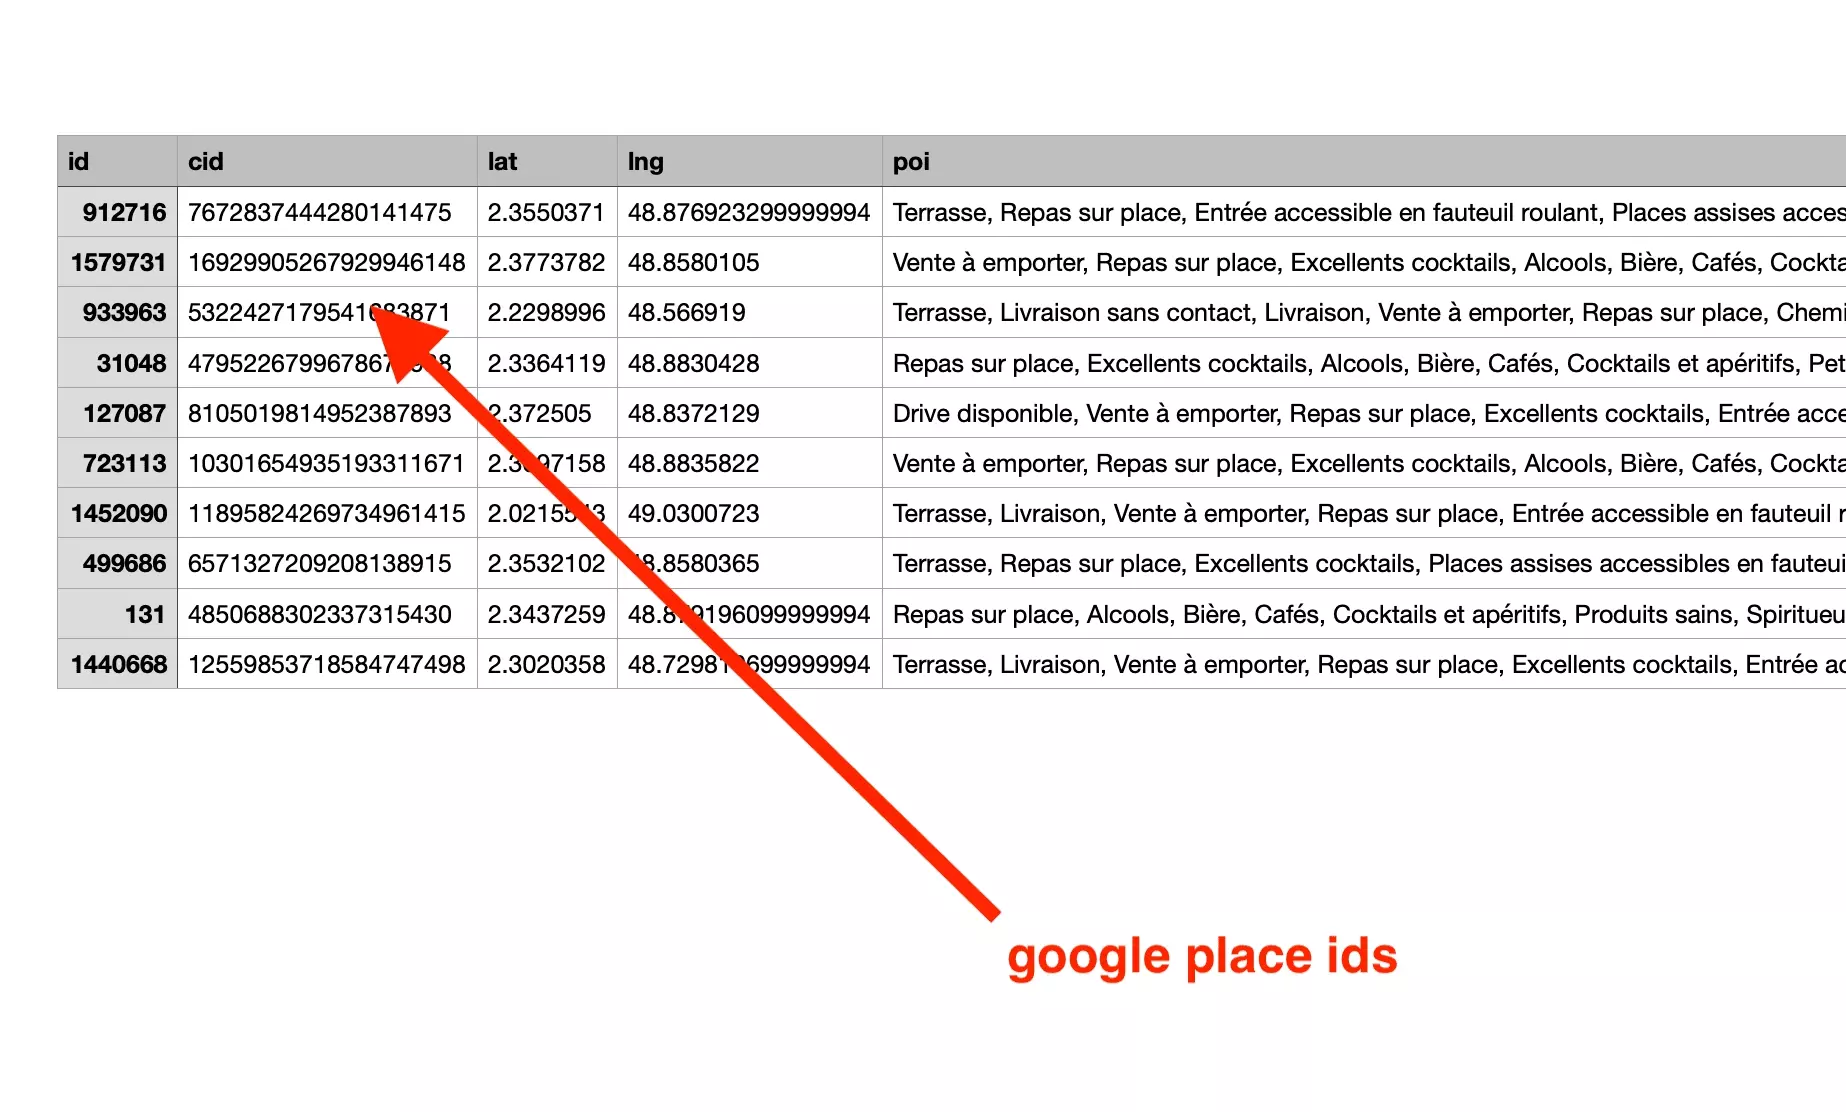Click lng cell 48.8580105
The width and height of the screenshot is (1846, 1112).
pos(694,262)
